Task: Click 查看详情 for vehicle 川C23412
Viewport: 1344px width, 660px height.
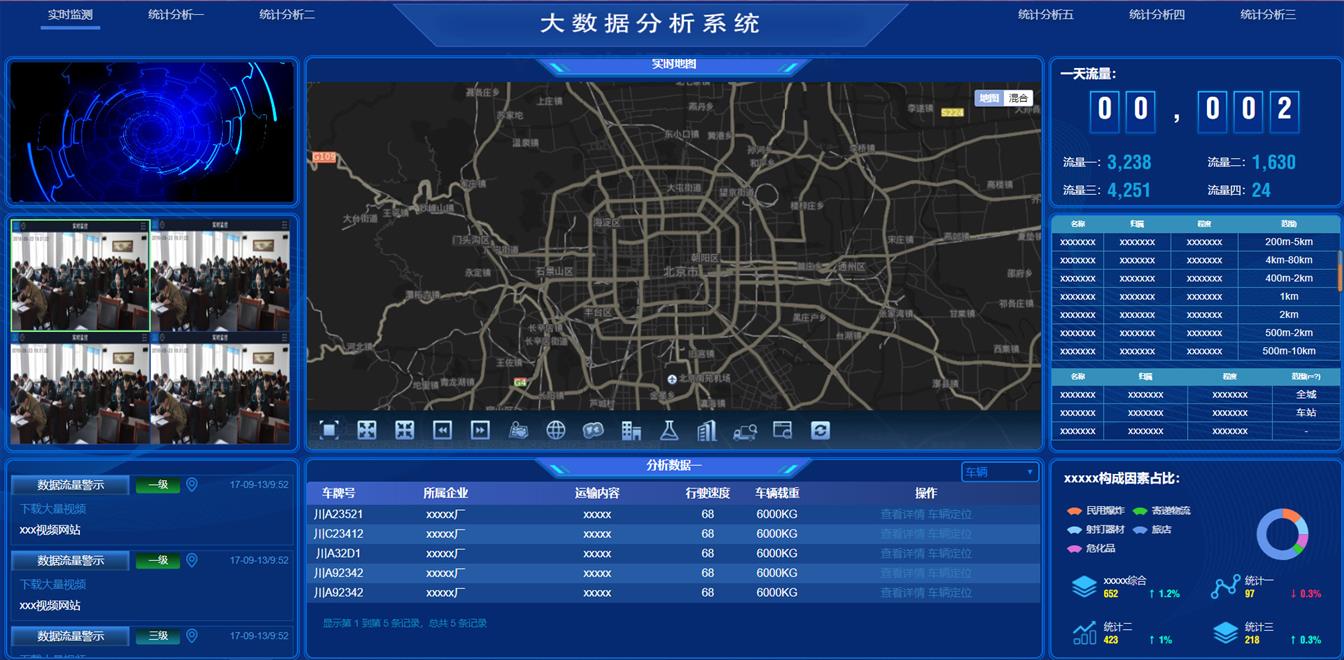Action: [x=902, y=534]
